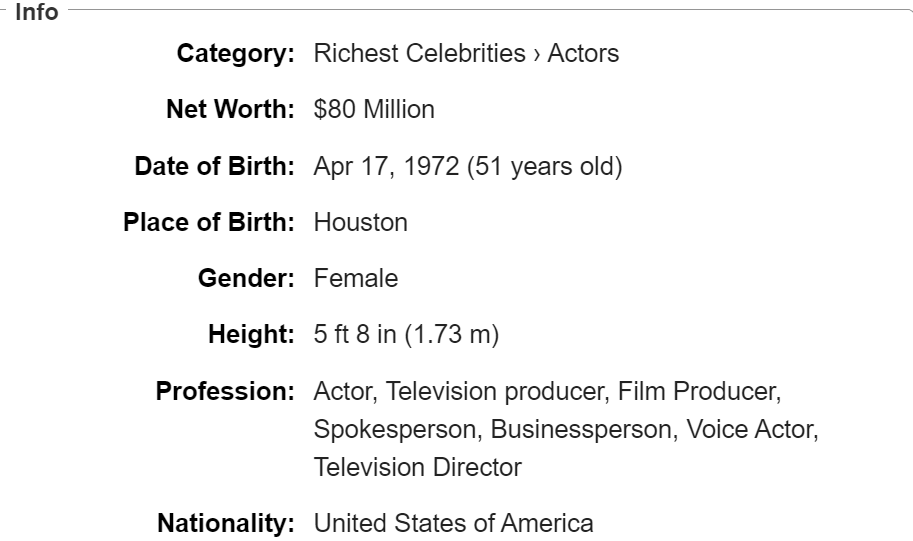Click Television producer in profession list
The width and height of the screenshot is (913, 541).
(x=497, y=391)
